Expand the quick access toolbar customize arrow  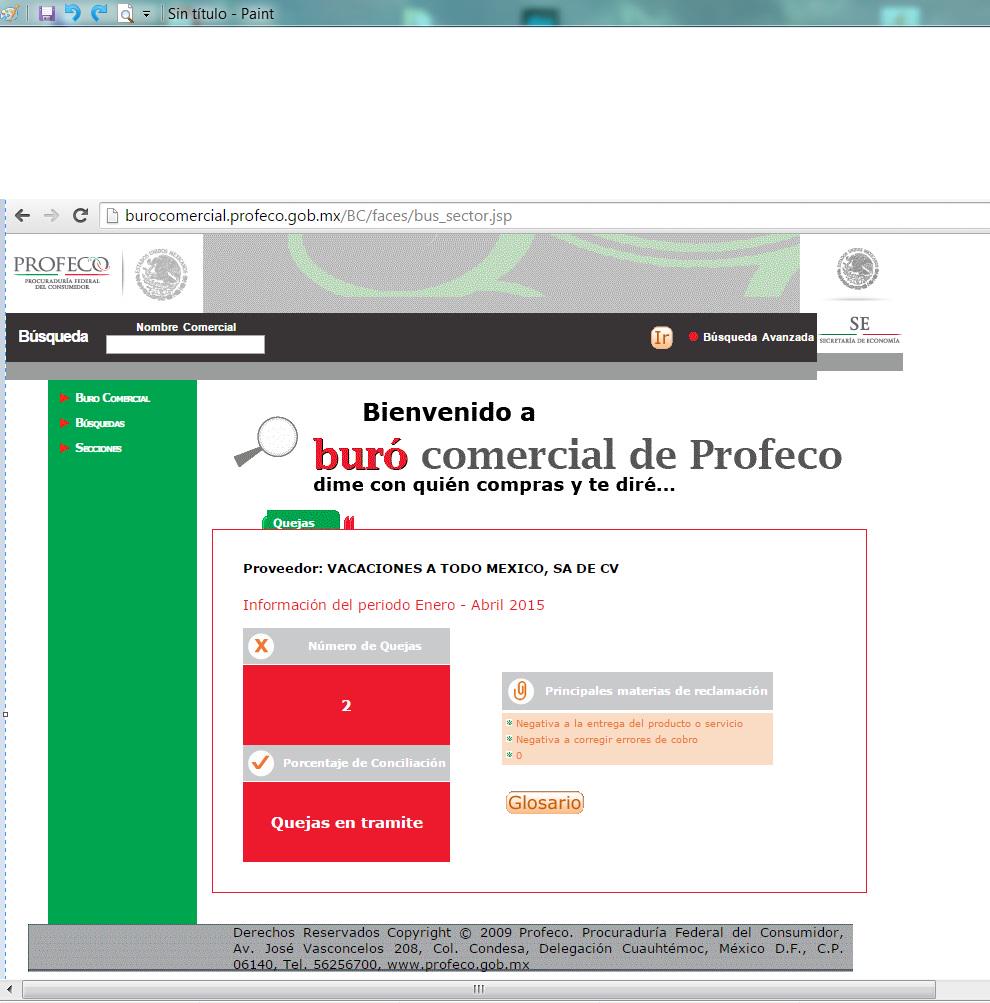tap(146, 14)
